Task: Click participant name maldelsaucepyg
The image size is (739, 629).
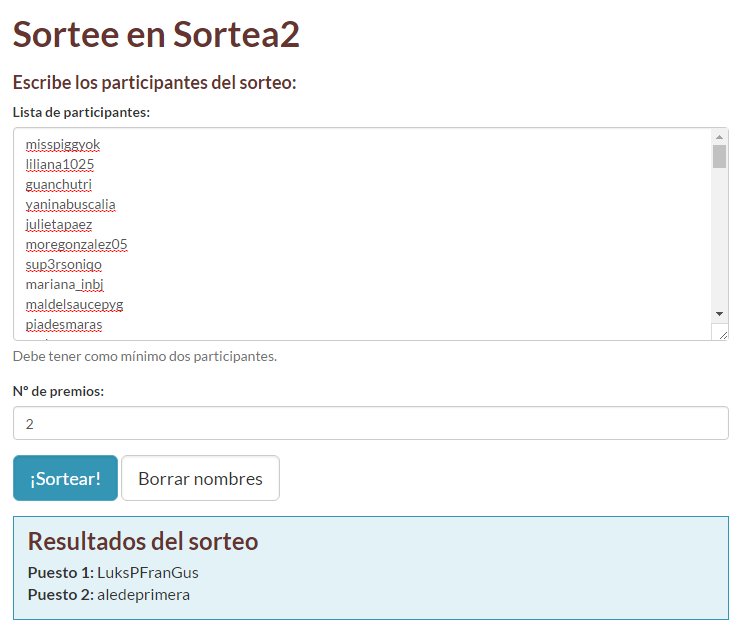Action: (x=74, y=305)
